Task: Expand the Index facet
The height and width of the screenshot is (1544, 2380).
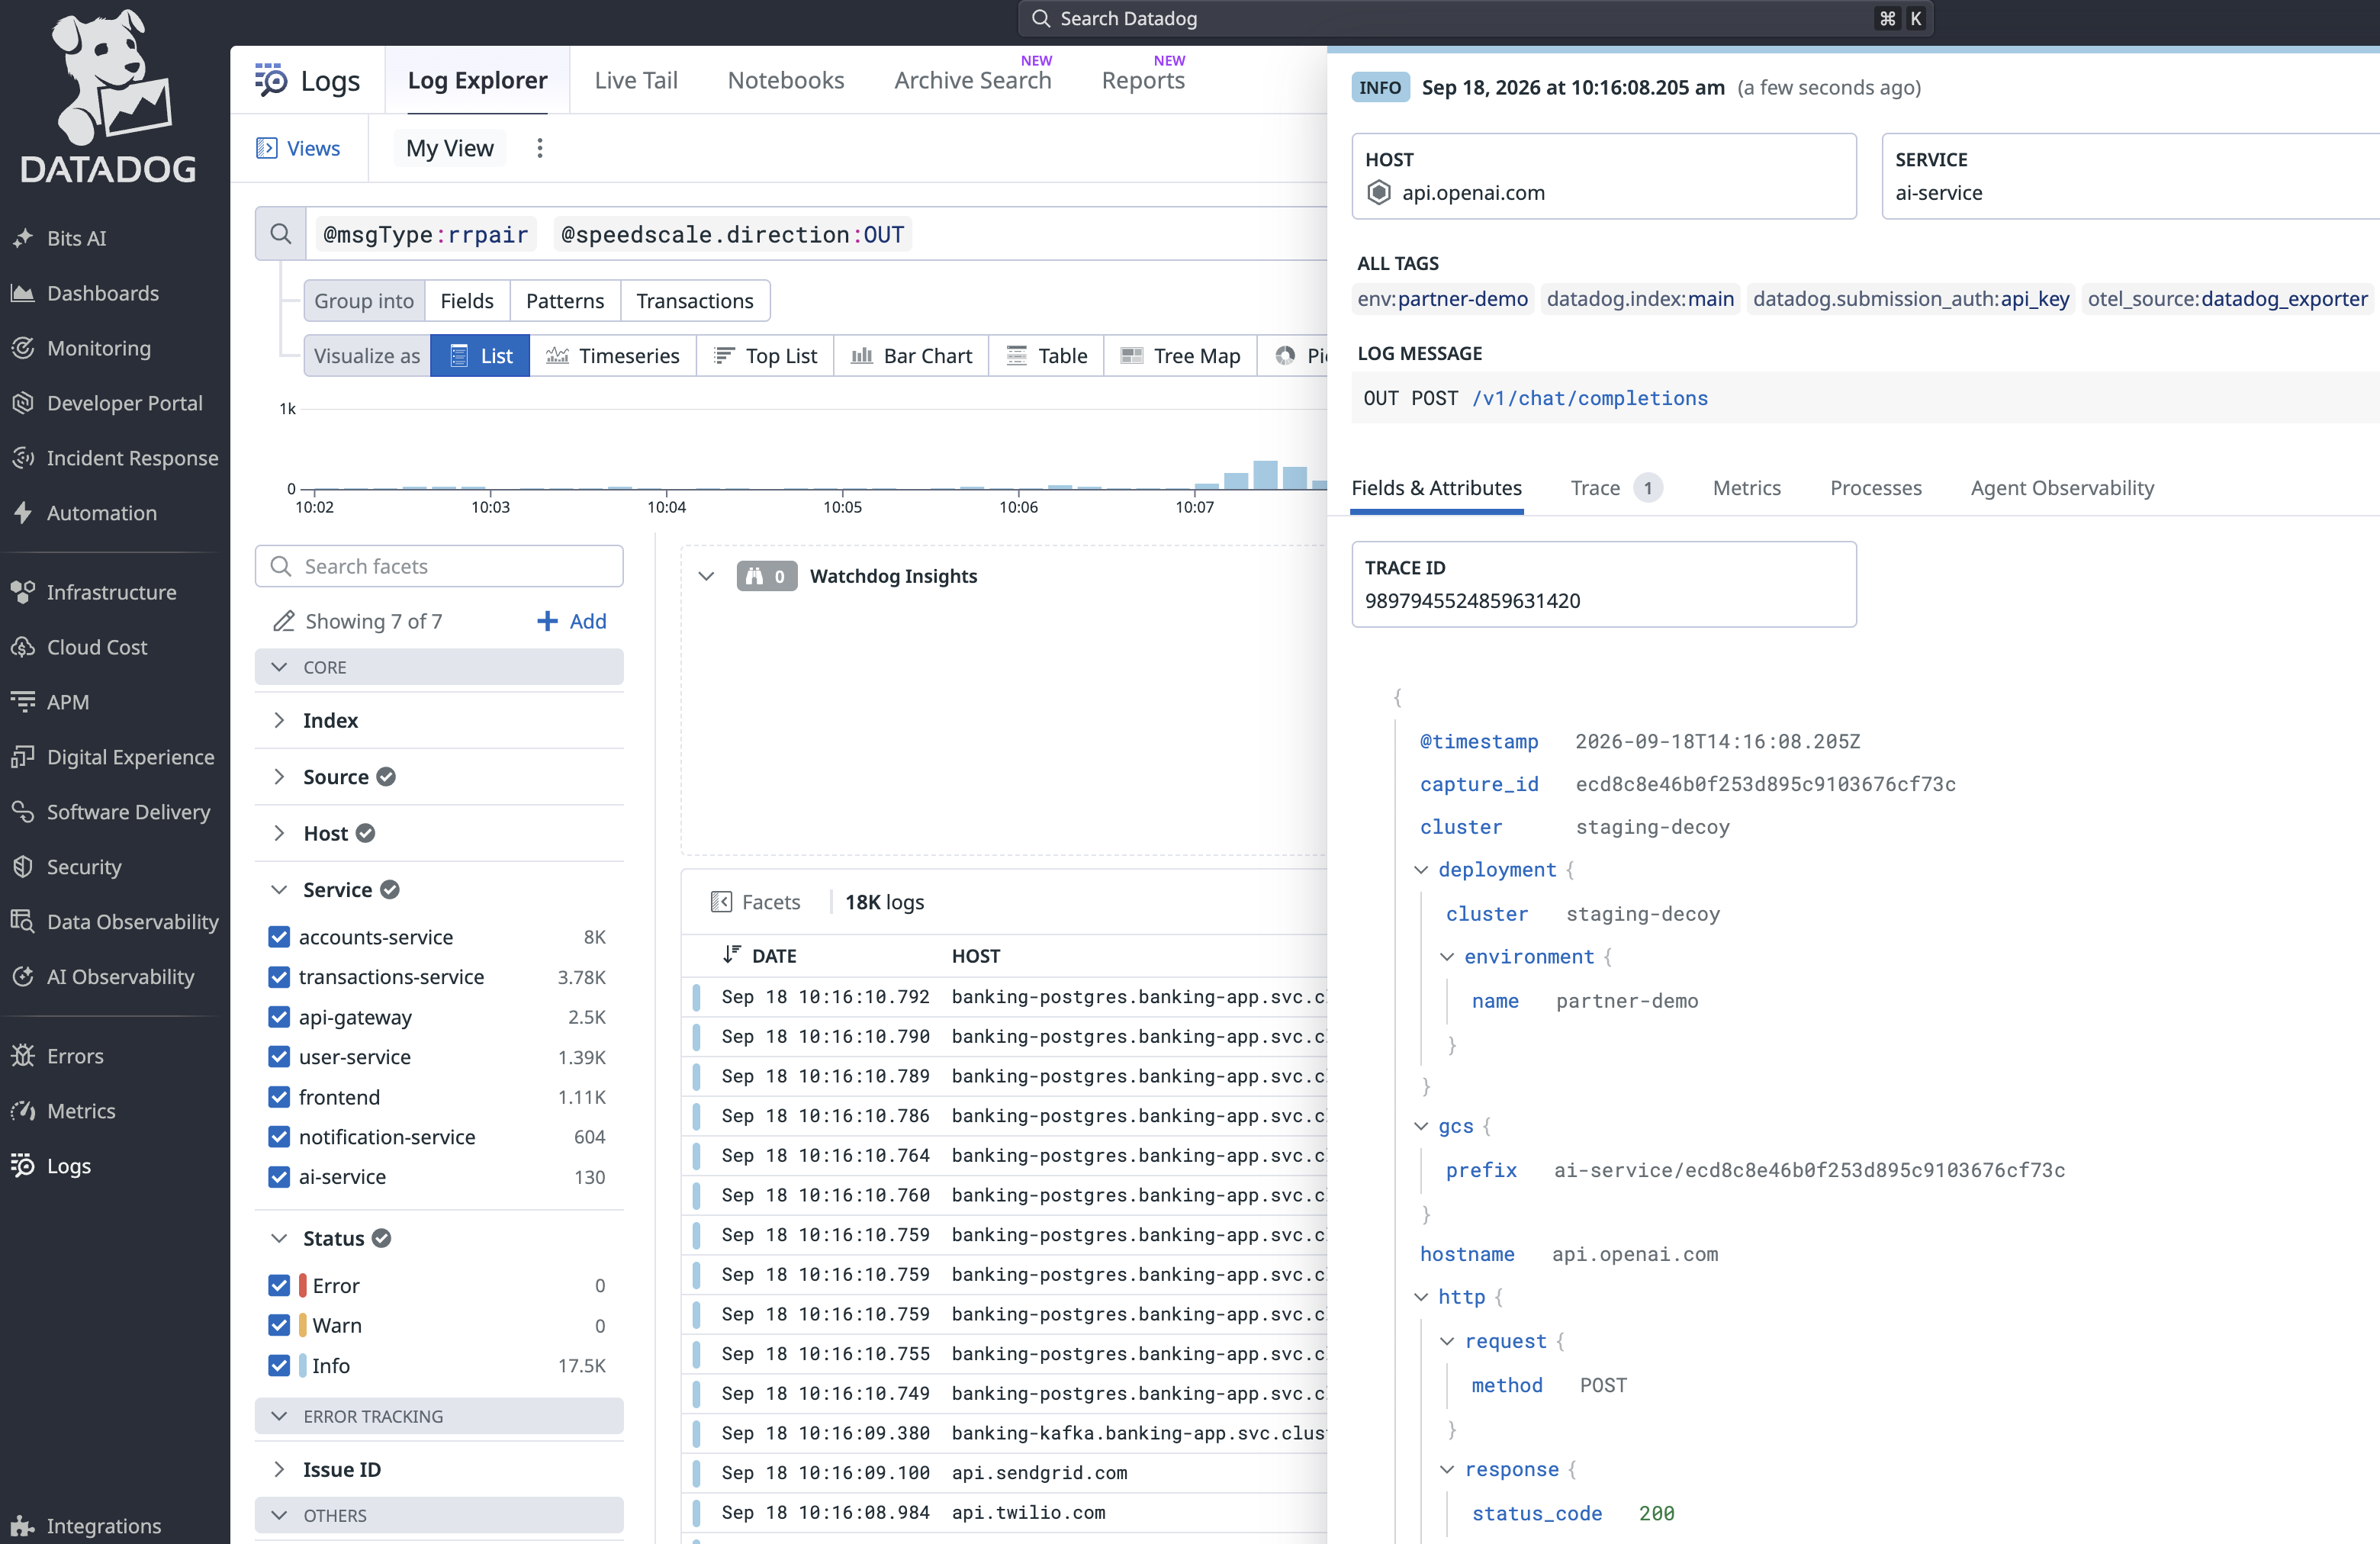Action: tap(279, 720)
